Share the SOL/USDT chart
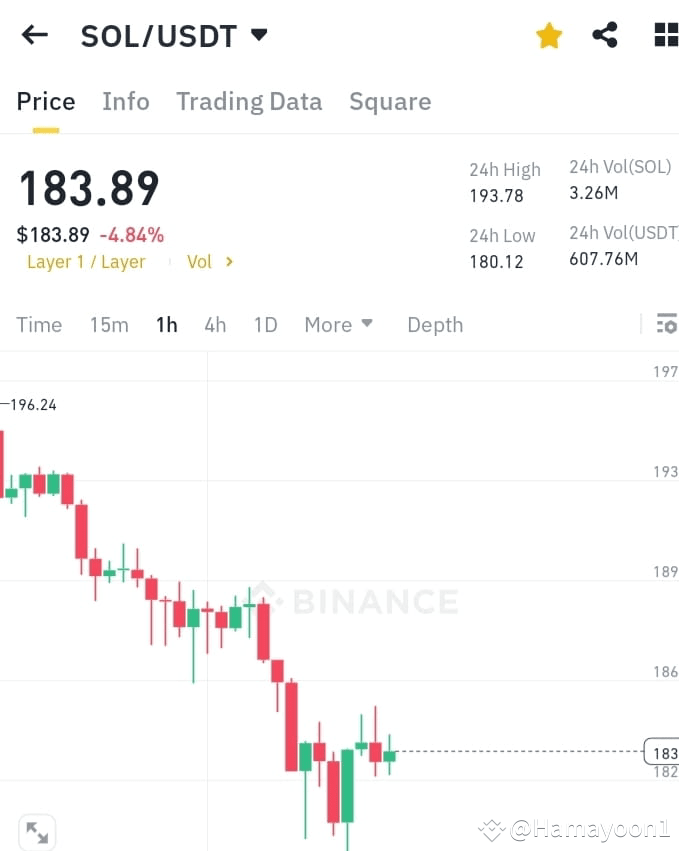Screen dimensions: 679x851 605,34
